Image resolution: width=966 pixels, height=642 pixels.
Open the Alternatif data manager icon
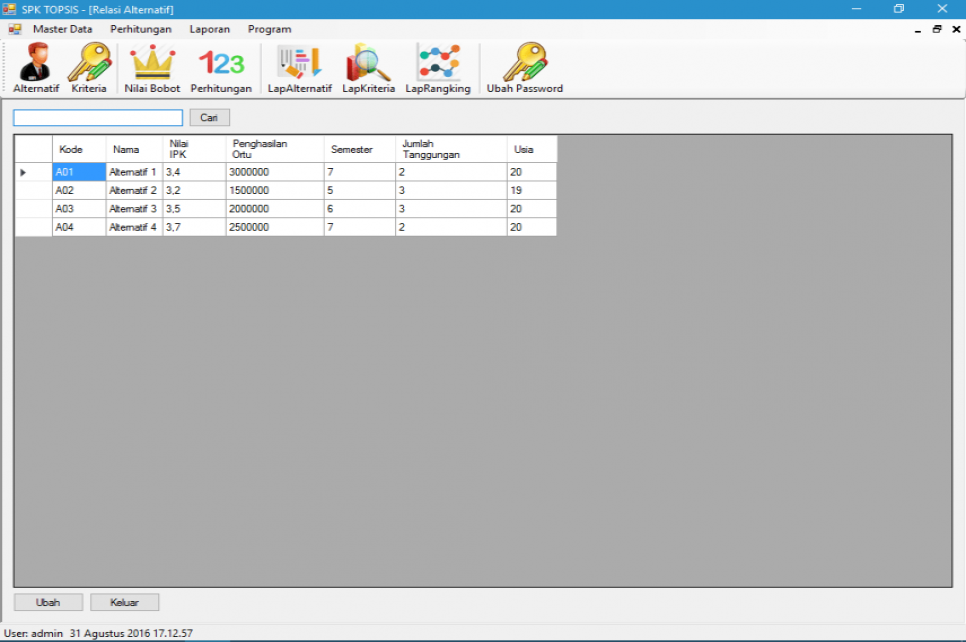pyautogui.click(x=35, y=65)
